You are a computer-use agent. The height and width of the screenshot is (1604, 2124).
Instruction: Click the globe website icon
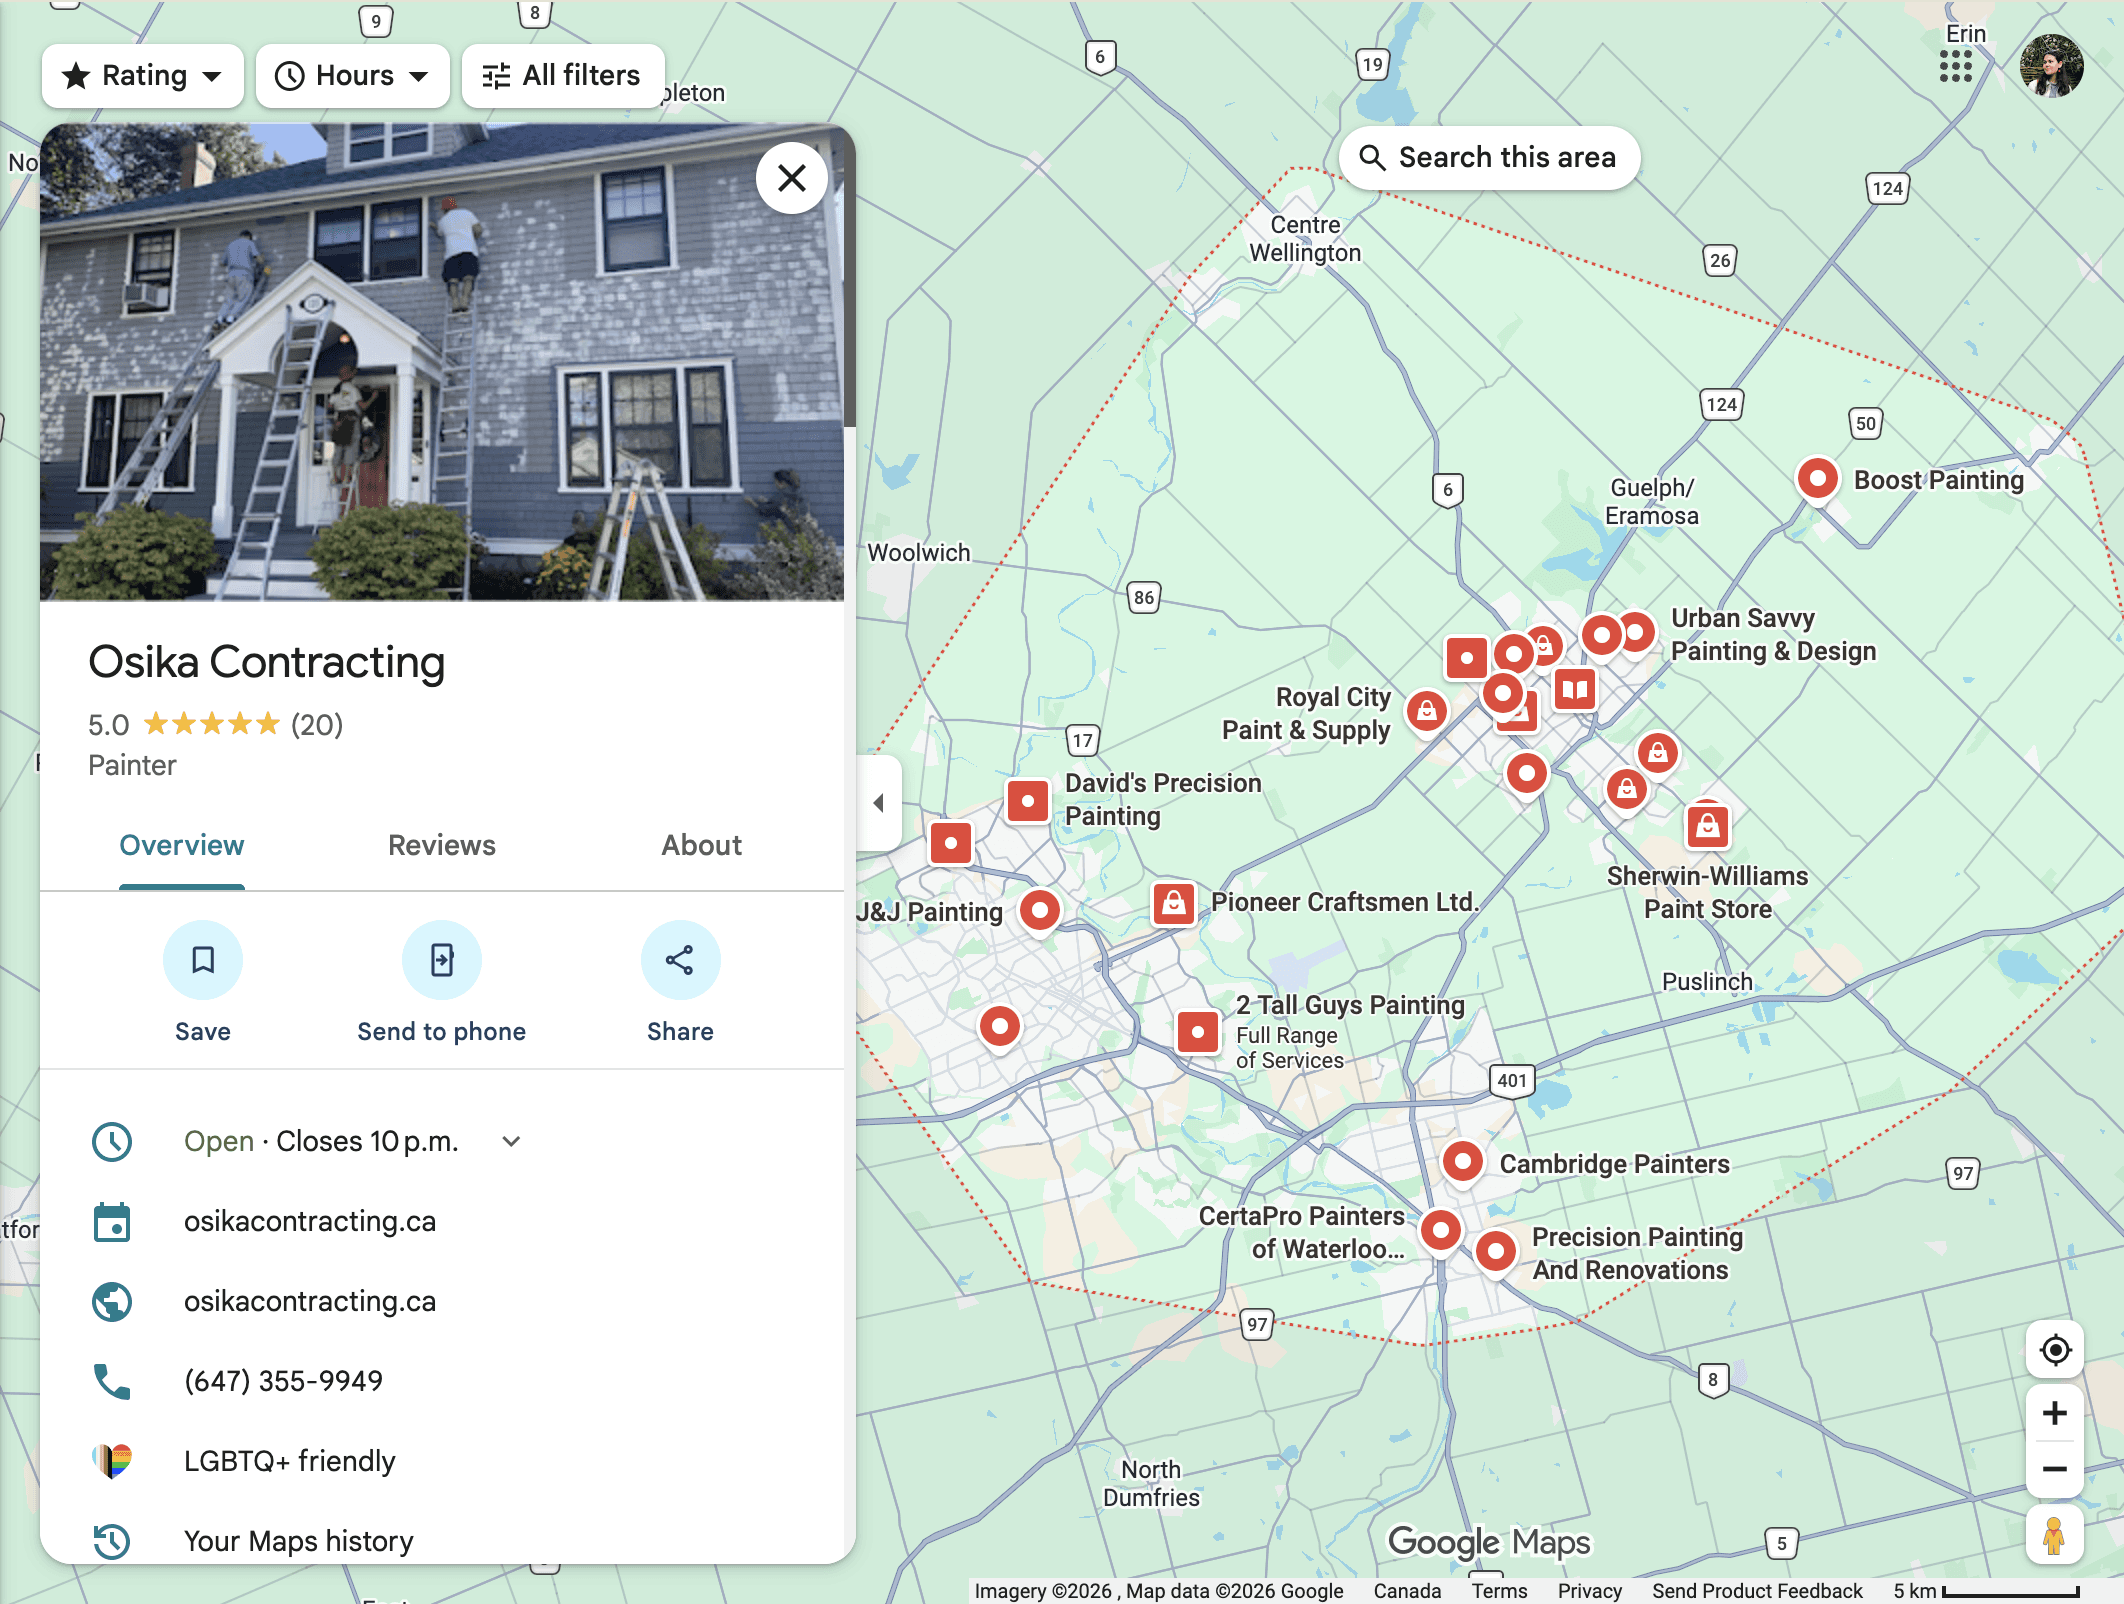112,1301
